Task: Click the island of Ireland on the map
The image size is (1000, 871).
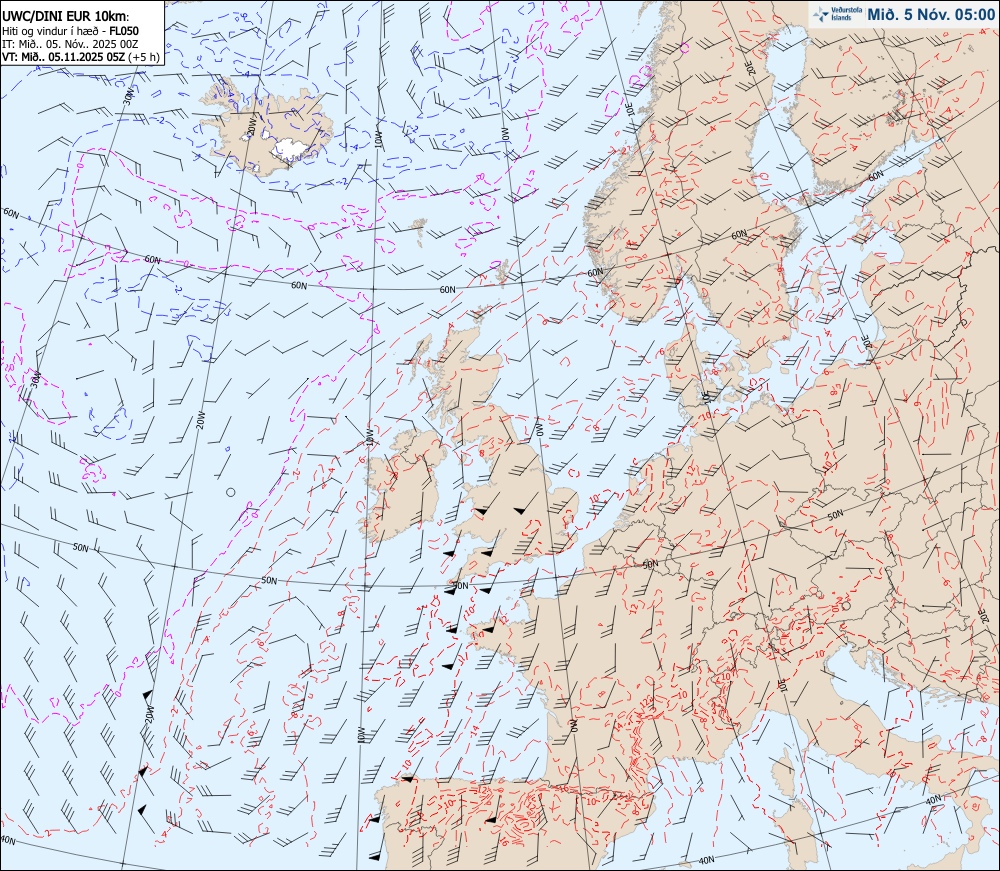Action: coord(403,485)
